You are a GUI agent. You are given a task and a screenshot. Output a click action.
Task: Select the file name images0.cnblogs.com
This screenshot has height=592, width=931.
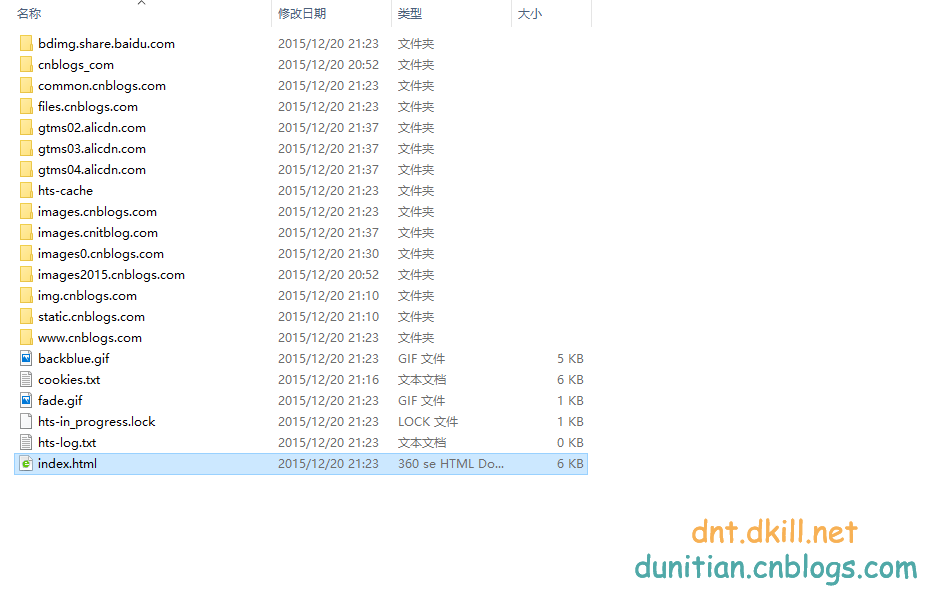coord(101,254)
